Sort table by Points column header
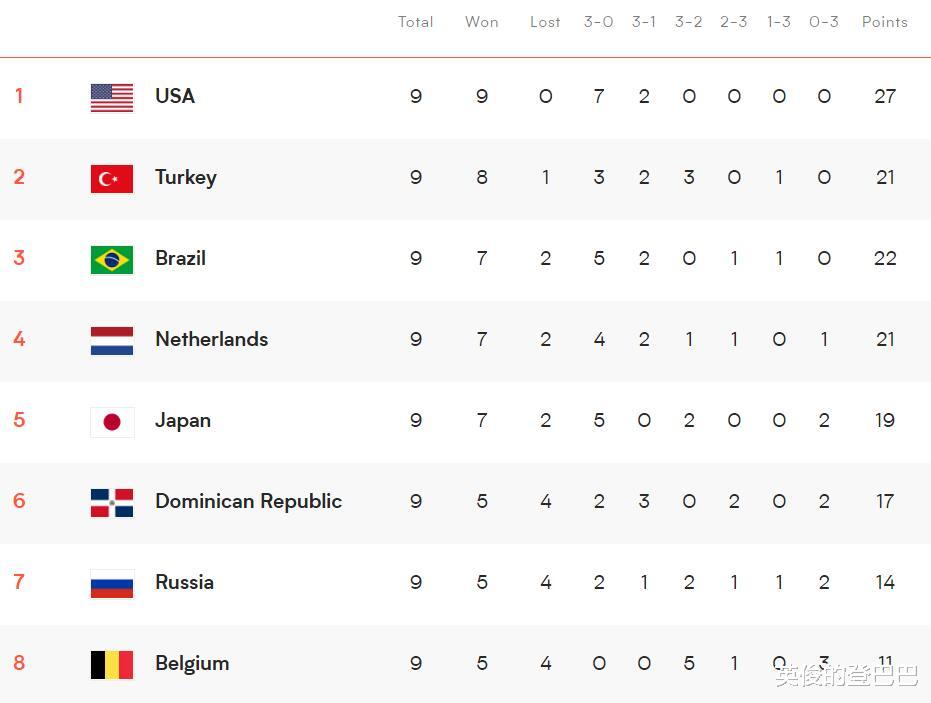Viewport: 931px width, 703px height. click(x=884, y=22)
